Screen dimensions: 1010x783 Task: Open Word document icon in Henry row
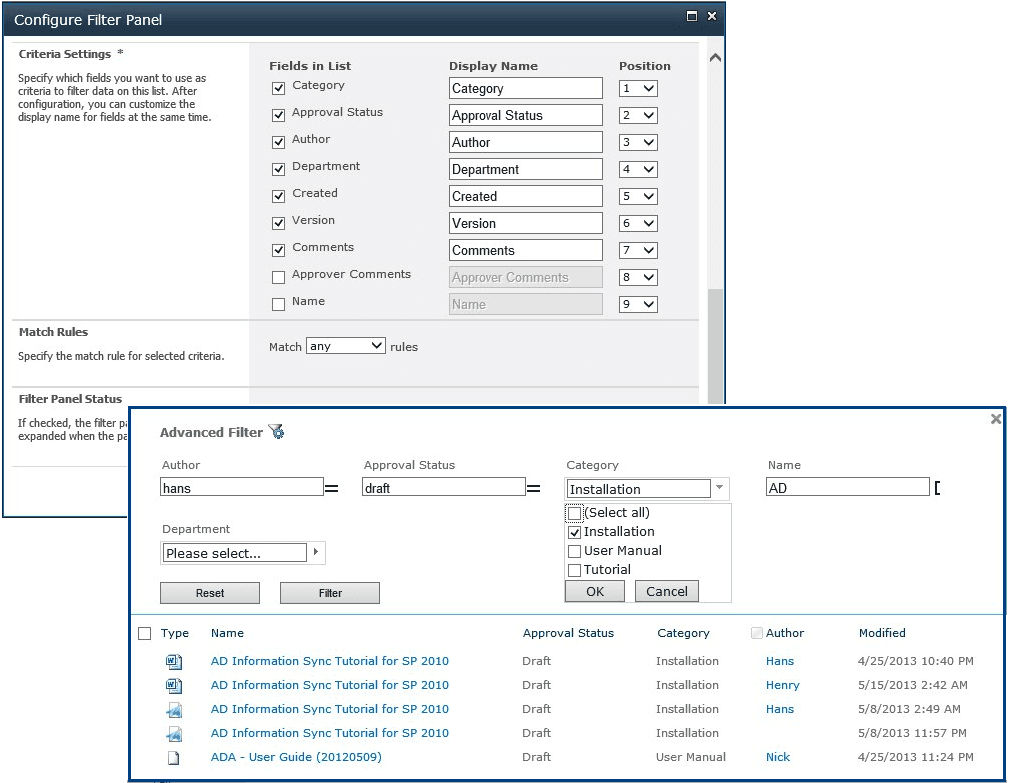pyautogui.click(x=174, y=685)
